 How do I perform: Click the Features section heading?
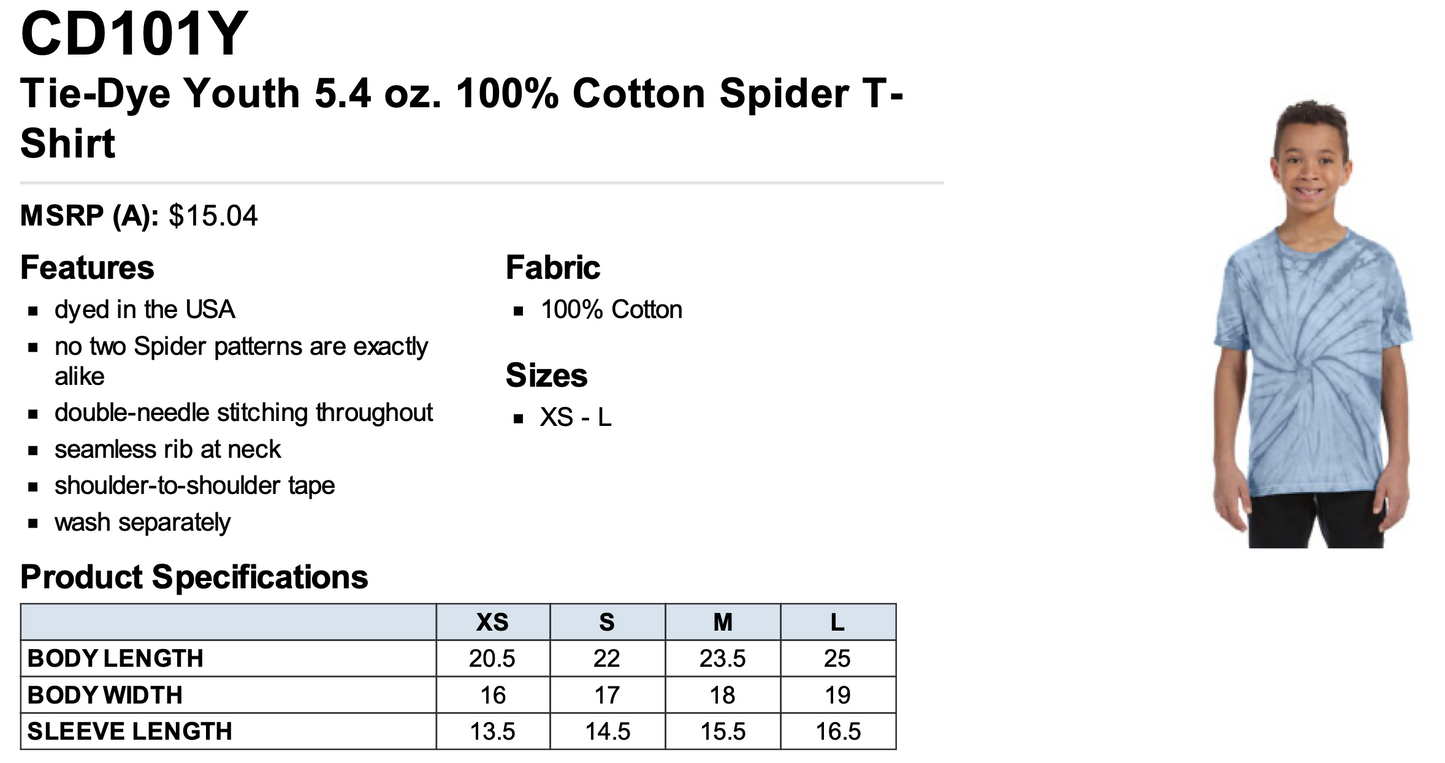tap(87, 268)
